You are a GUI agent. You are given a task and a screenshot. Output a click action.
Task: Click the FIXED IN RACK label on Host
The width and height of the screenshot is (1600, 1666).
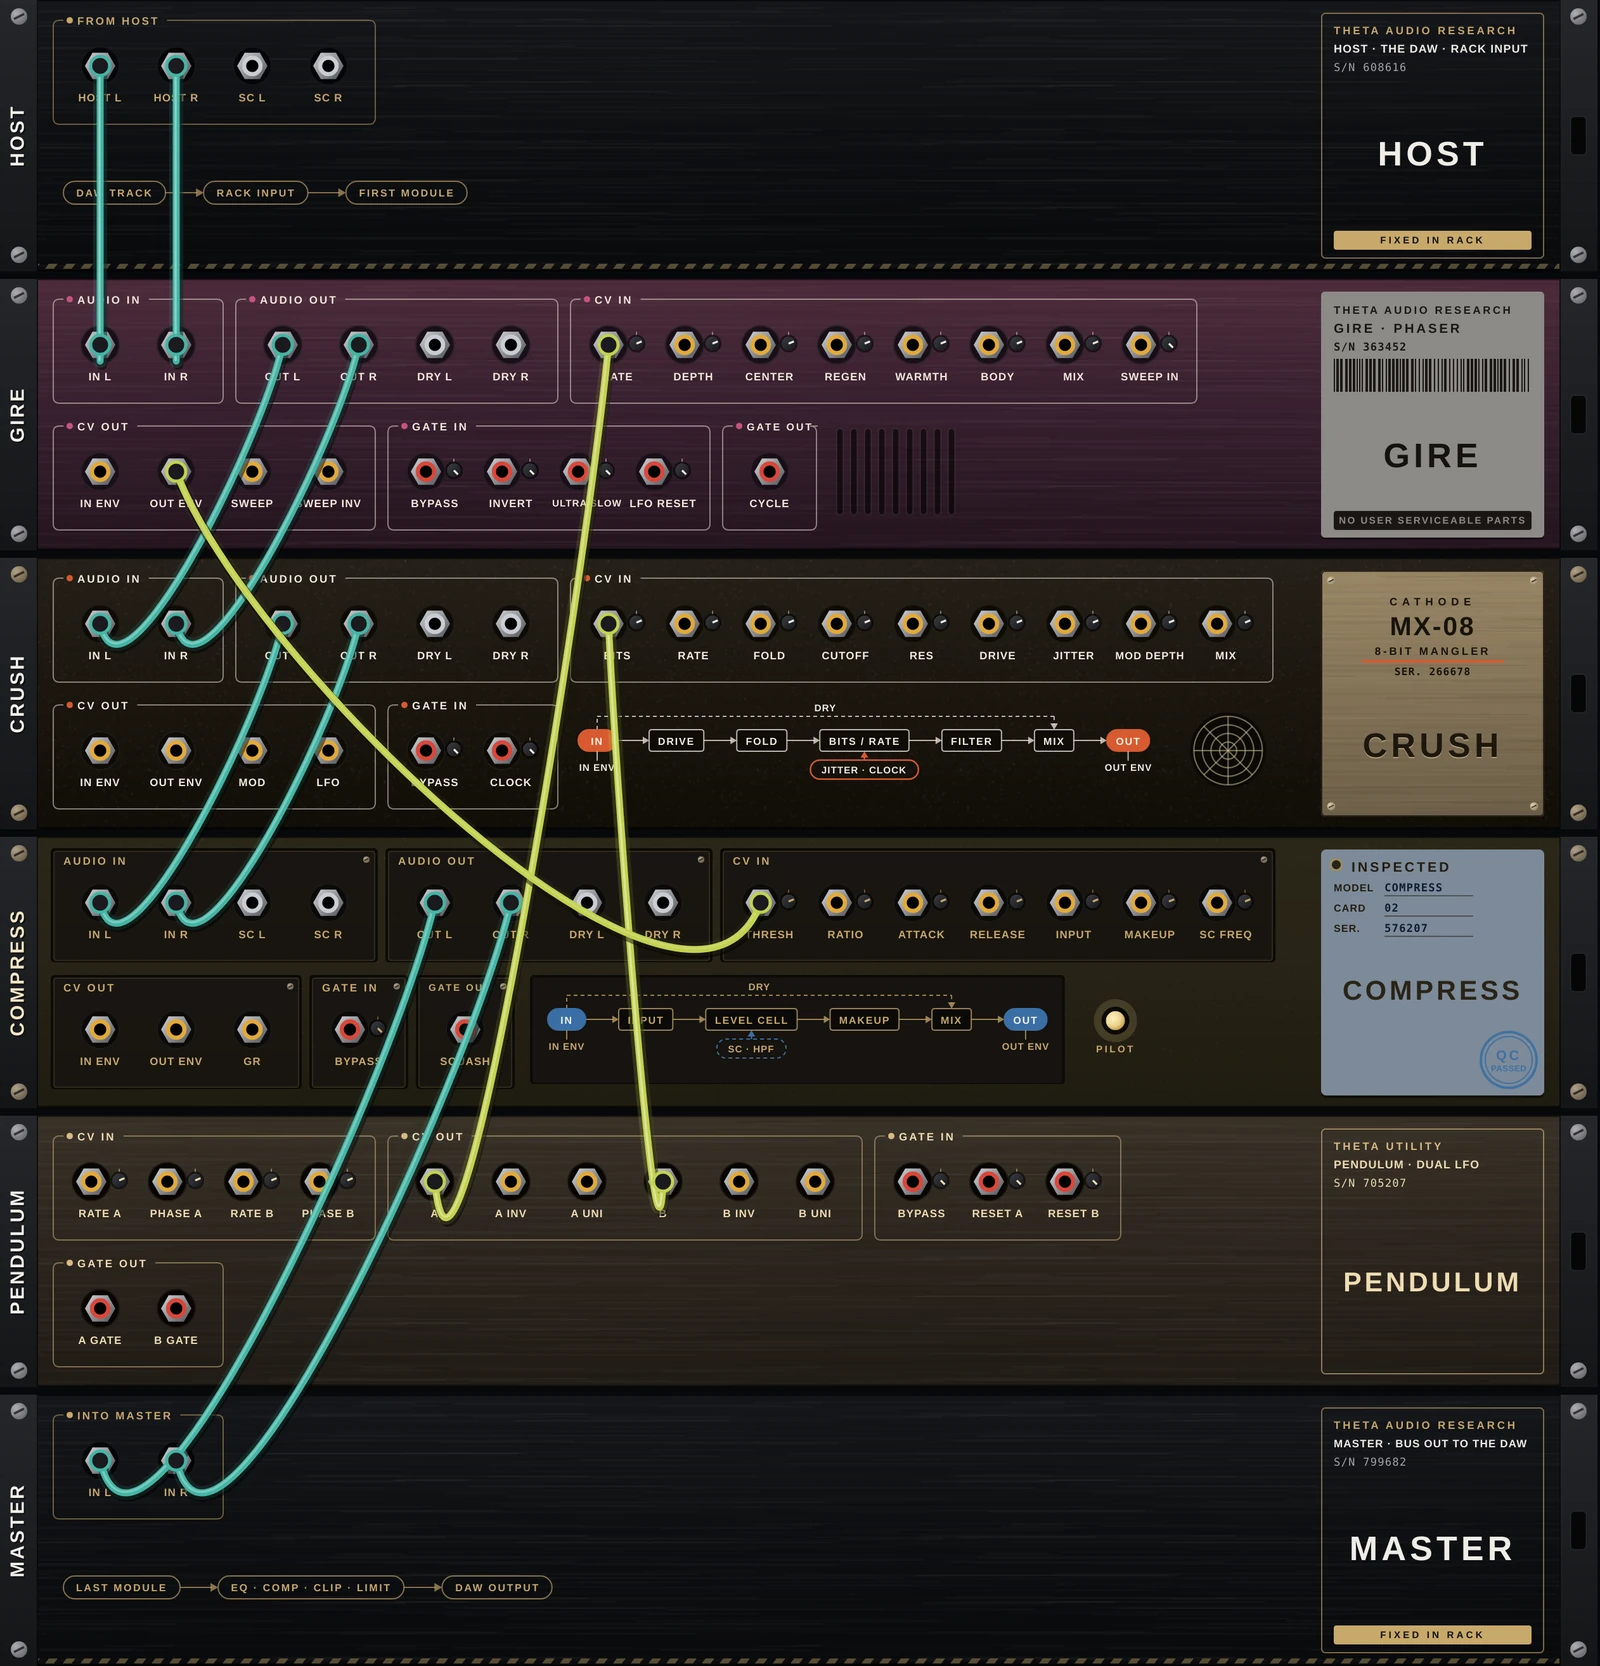tap(1432, 240)
